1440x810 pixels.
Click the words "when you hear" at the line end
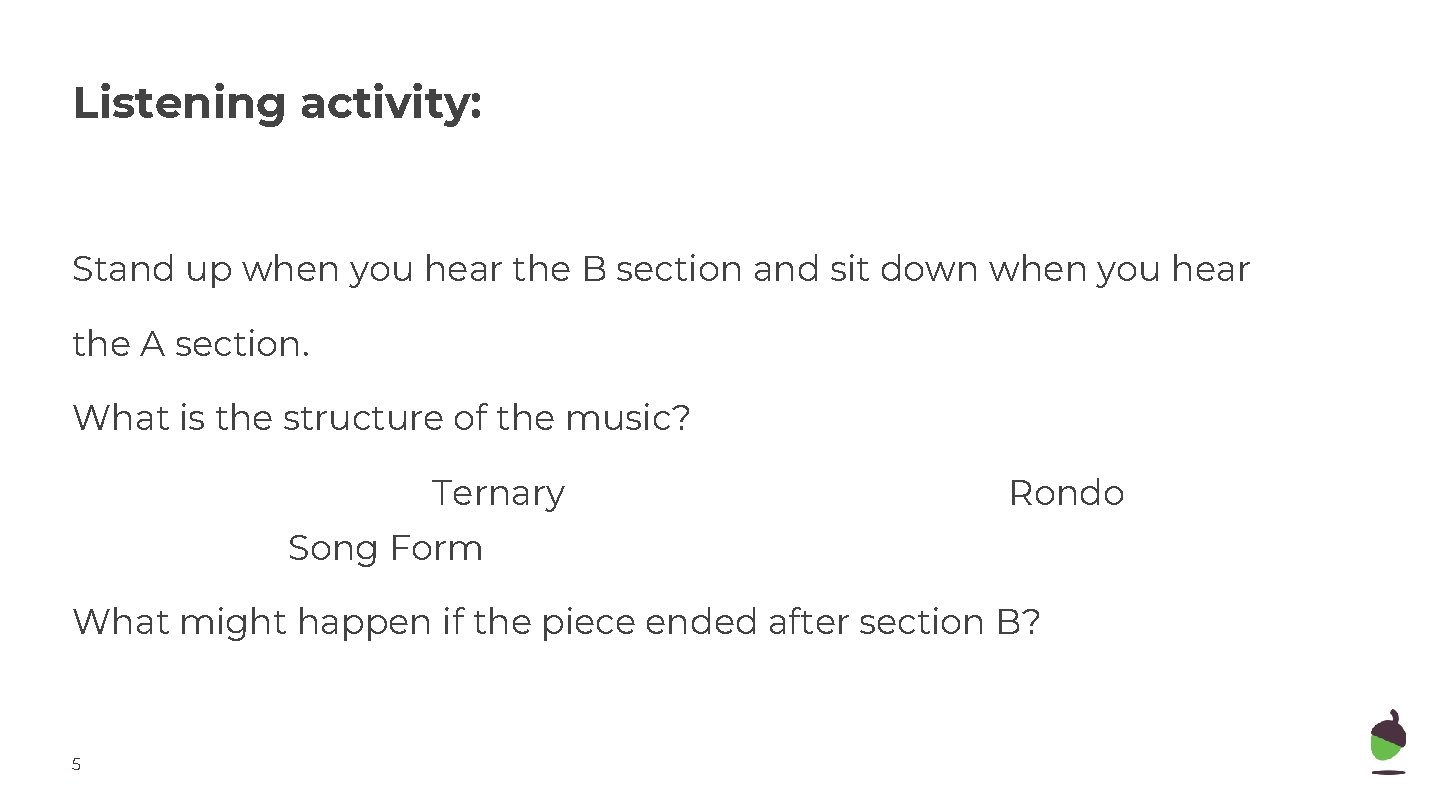pyautogui.click(x=1119, y=269)
